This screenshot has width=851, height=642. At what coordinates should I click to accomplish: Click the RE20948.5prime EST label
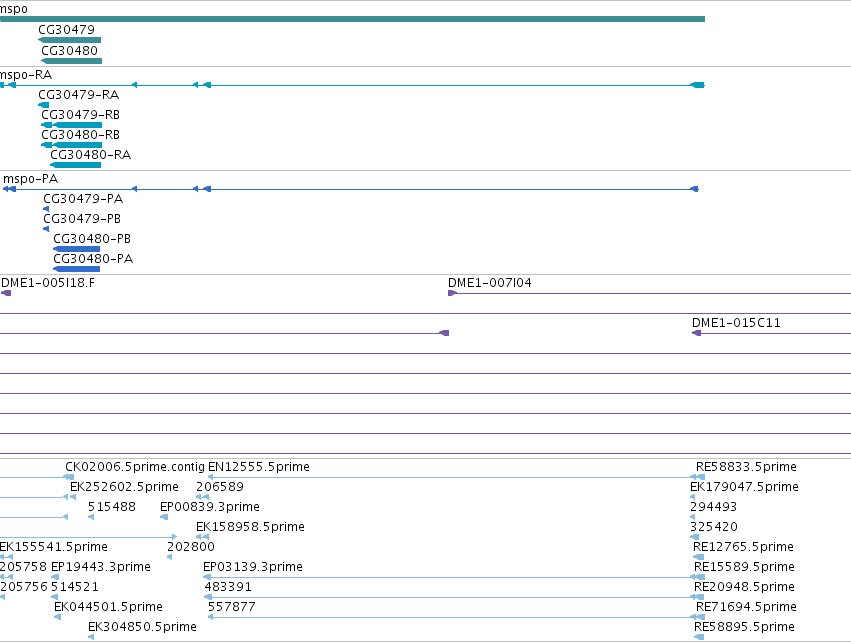pyautogui.click(x=745, y=588)
